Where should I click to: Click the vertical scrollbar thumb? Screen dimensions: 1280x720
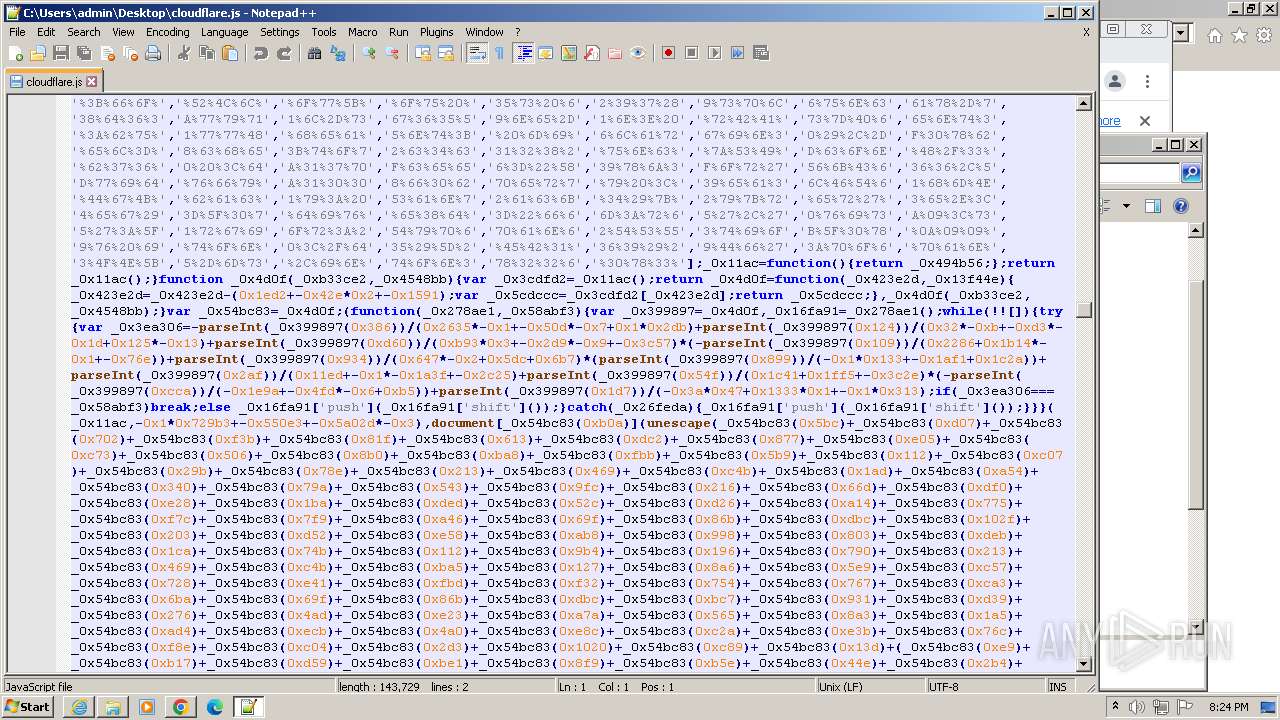[1083, 310]
